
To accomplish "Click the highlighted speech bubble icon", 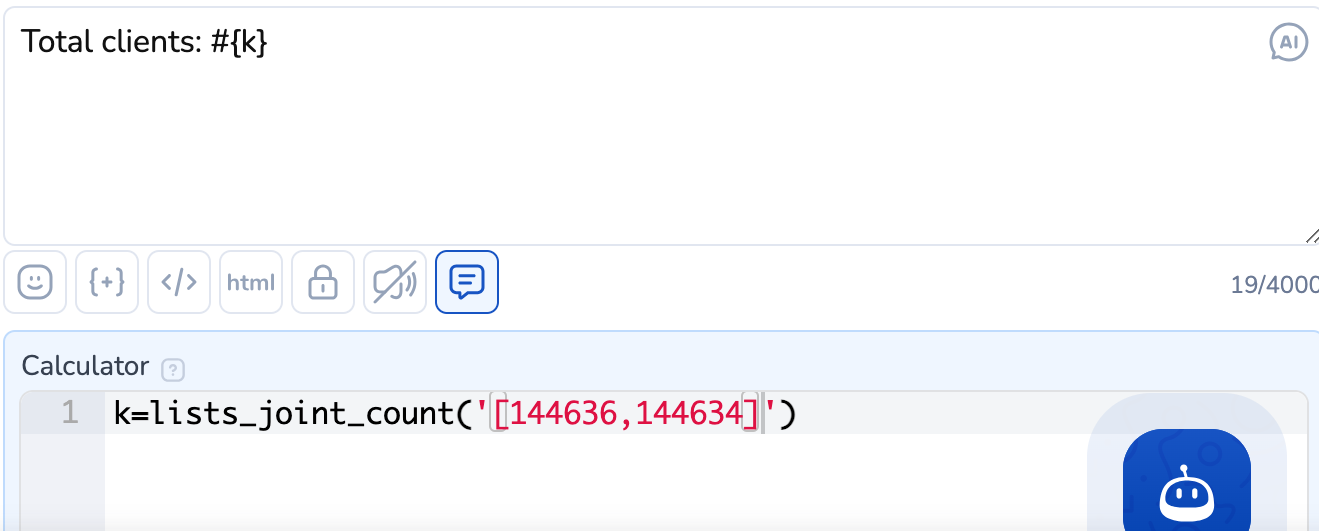I will point(467,283).
